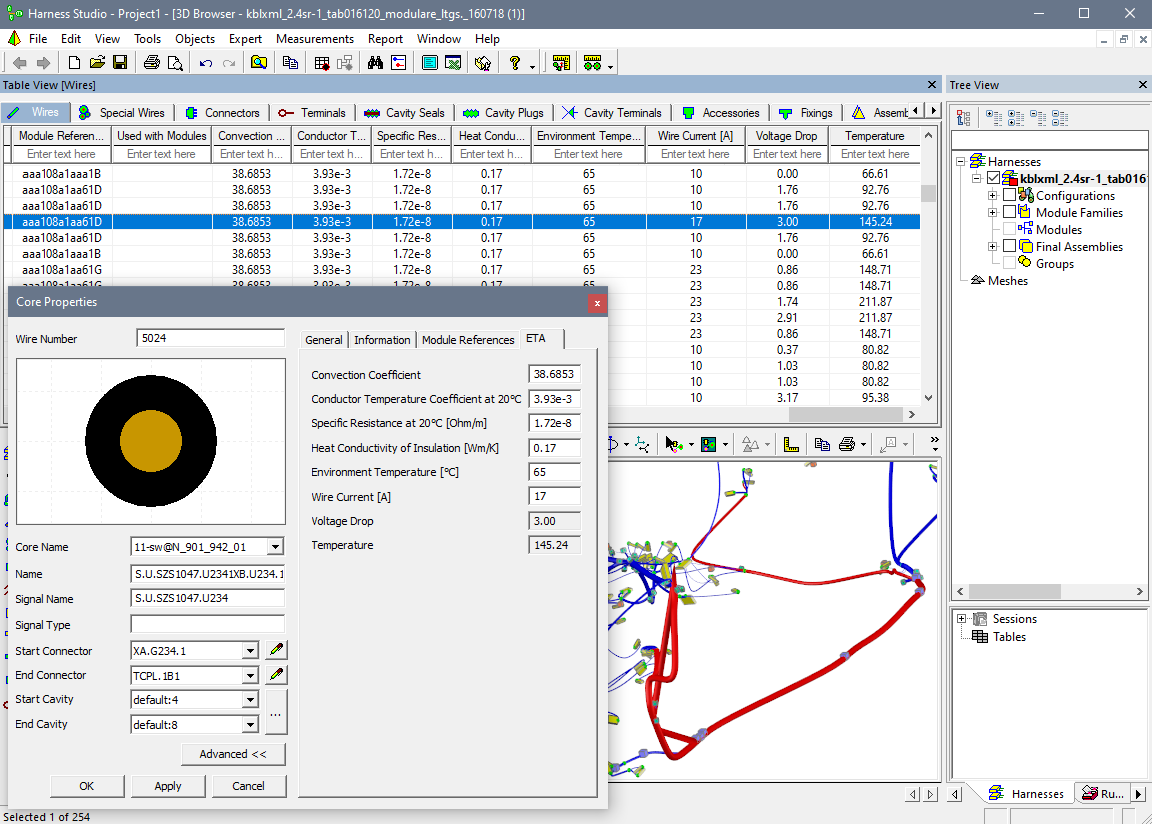
Task: Click the Save floppy disk icon
Action: (120, 63)
